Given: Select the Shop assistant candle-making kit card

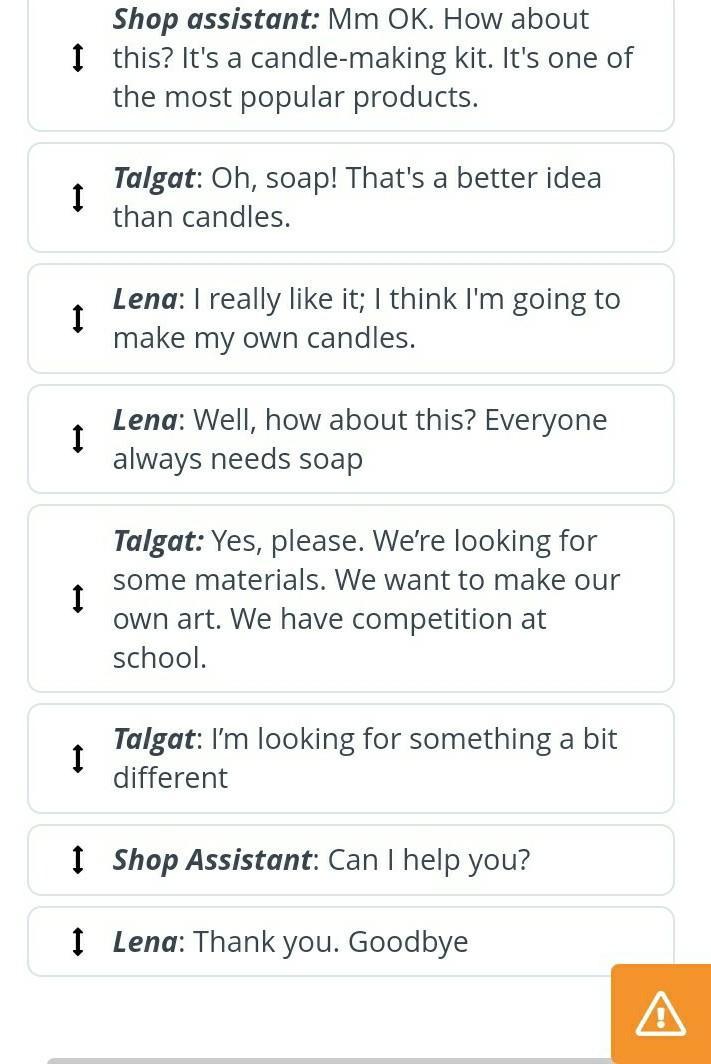Looking at the screenshot, I should [372, 58].
